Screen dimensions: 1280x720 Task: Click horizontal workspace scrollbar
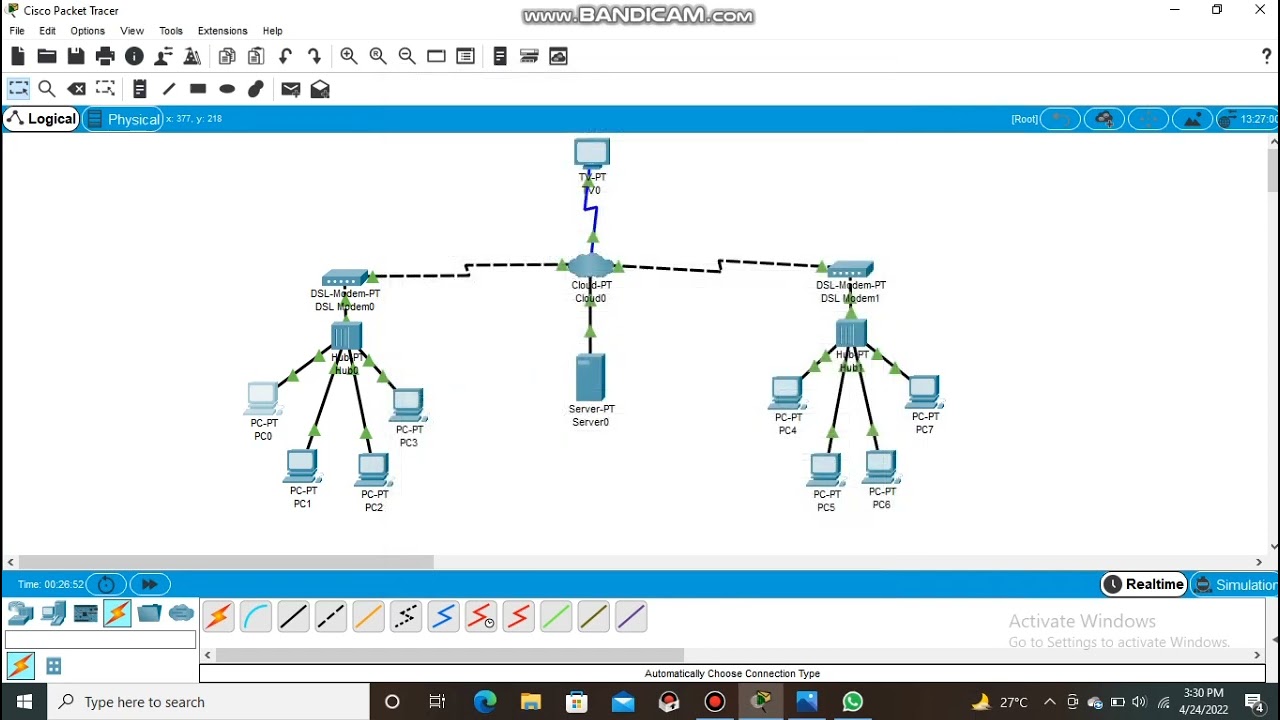[226, 562]
